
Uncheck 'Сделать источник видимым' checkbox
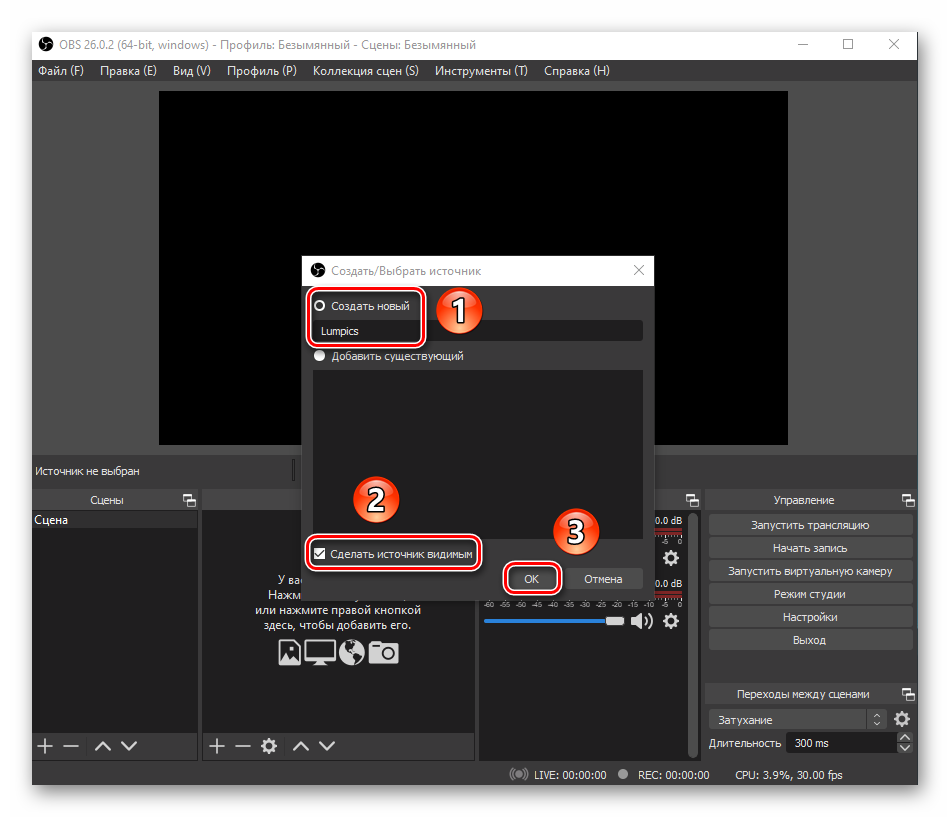[x=320, y=553]
